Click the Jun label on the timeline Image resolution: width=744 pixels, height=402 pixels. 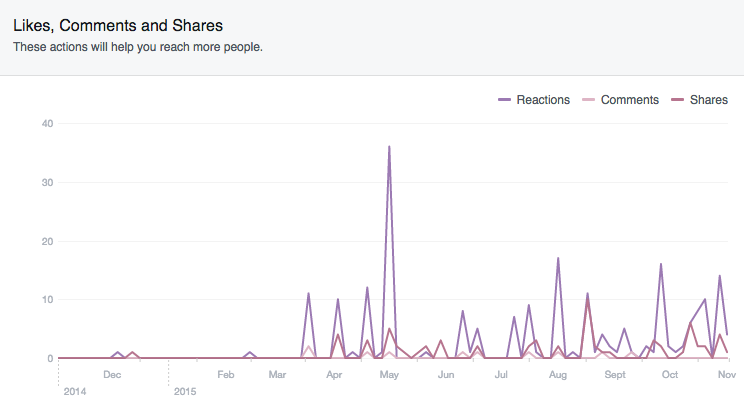click(446, 375)
